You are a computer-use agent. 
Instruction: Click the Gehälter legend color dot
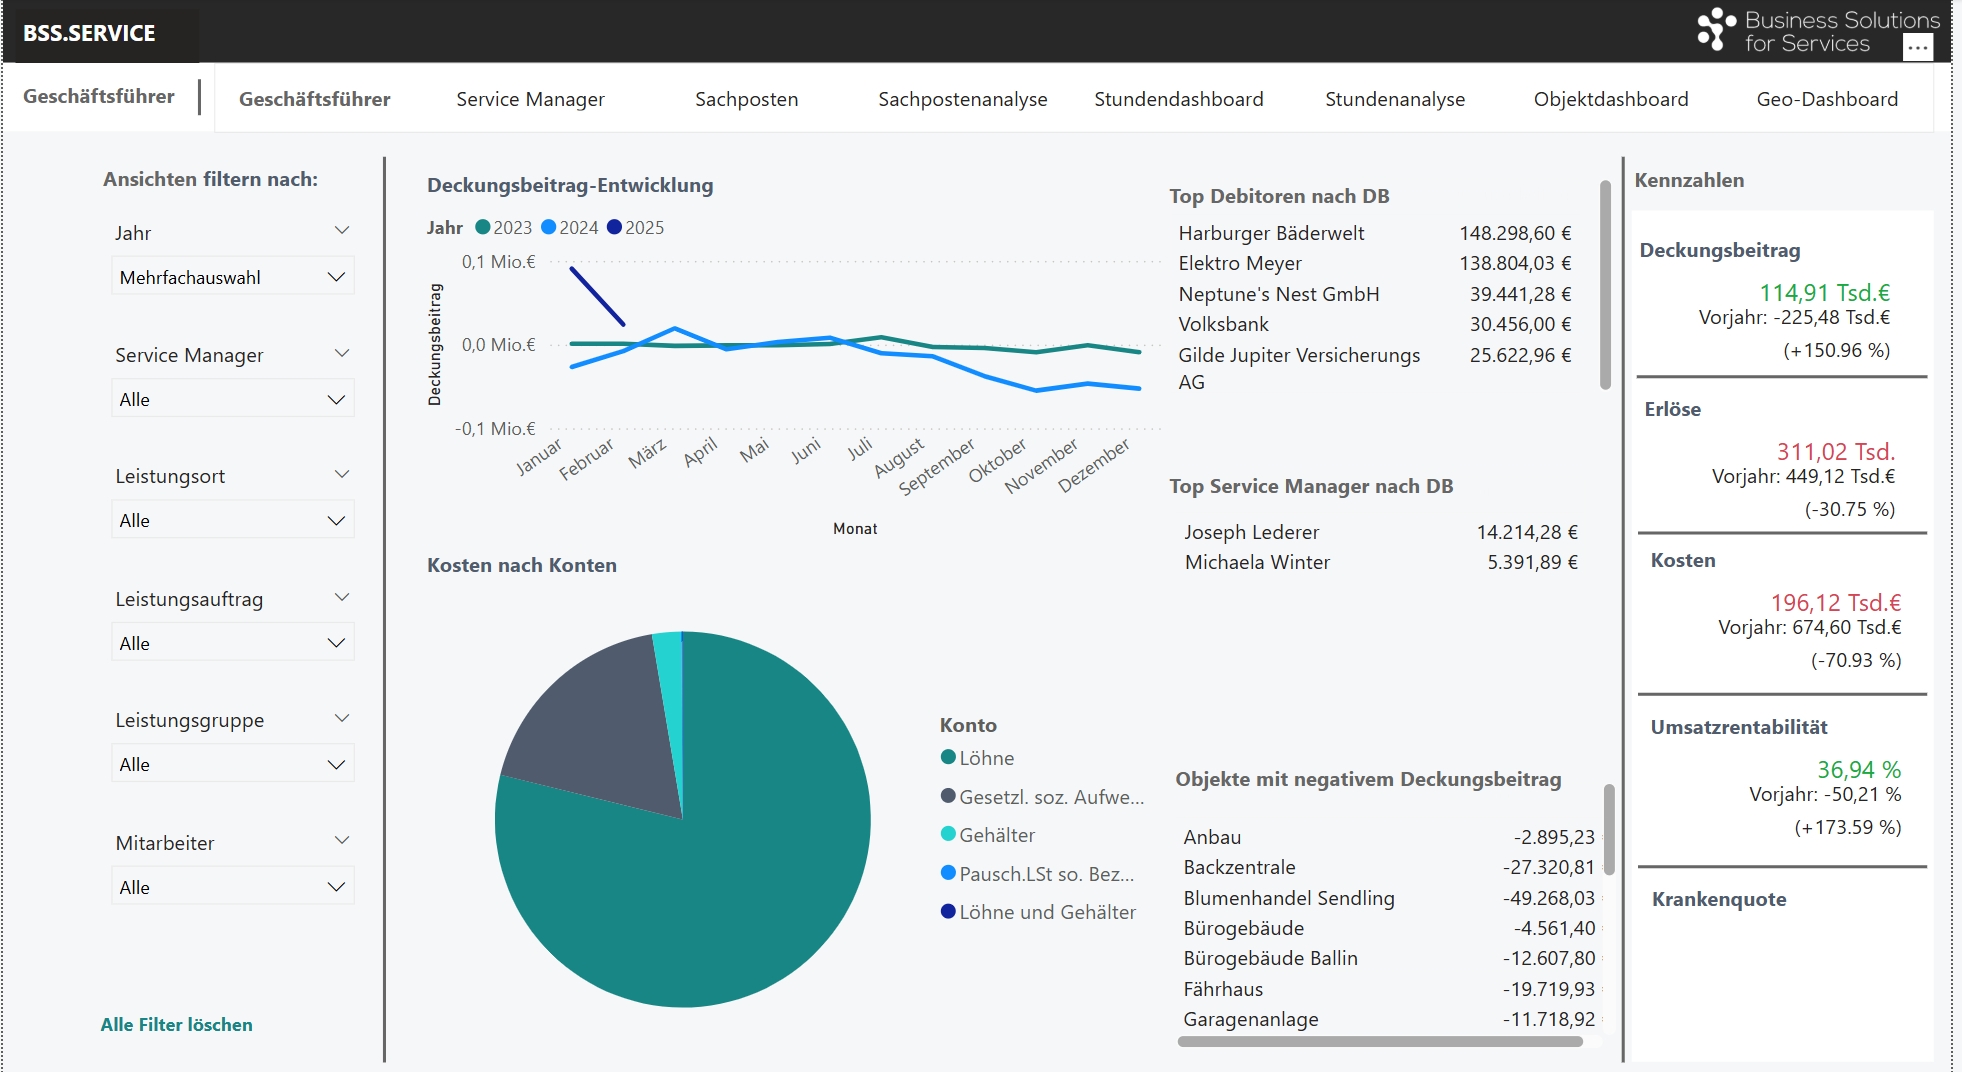[x=948, y=834]
